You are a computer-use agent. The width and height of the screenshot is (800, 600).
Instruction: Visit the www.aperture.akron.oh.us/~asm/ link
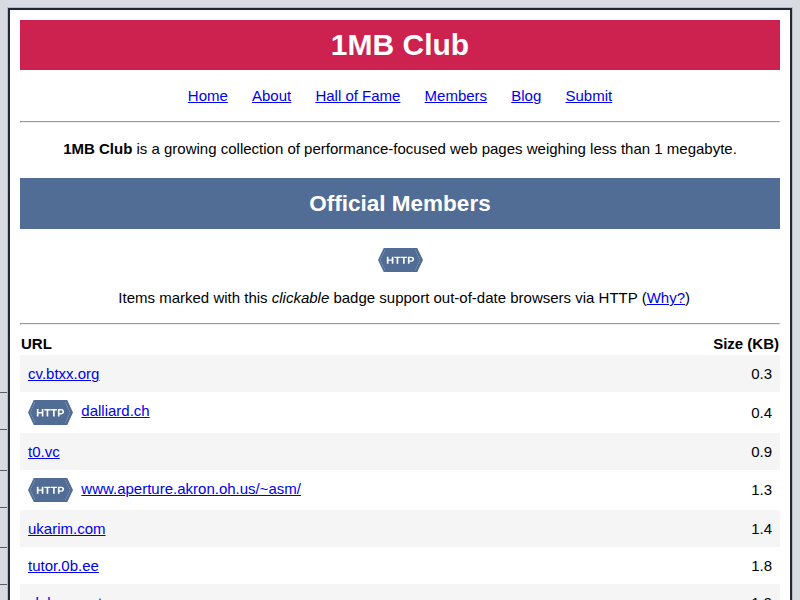pos(190,489)
